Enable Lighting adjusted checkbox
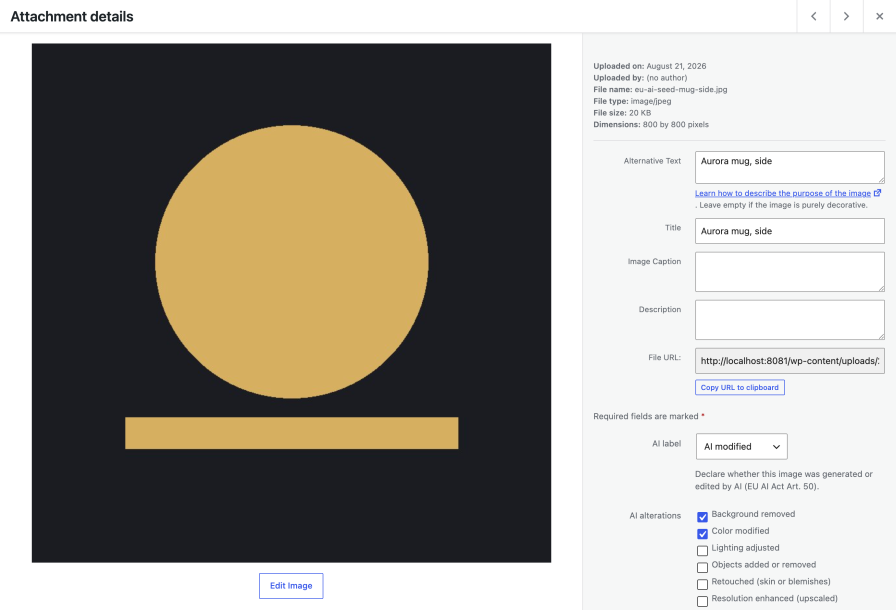Image resolution: width=896 pixels, height=610 pixels. click(x=702, y=551)
